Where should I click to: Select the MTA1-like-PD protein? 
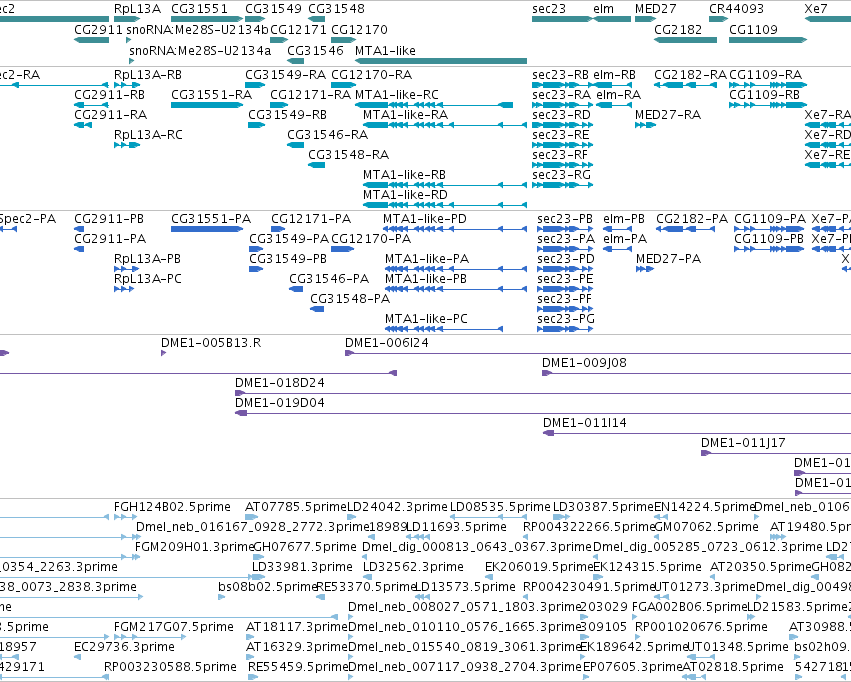pyautogui.click(x=455, y=229)
